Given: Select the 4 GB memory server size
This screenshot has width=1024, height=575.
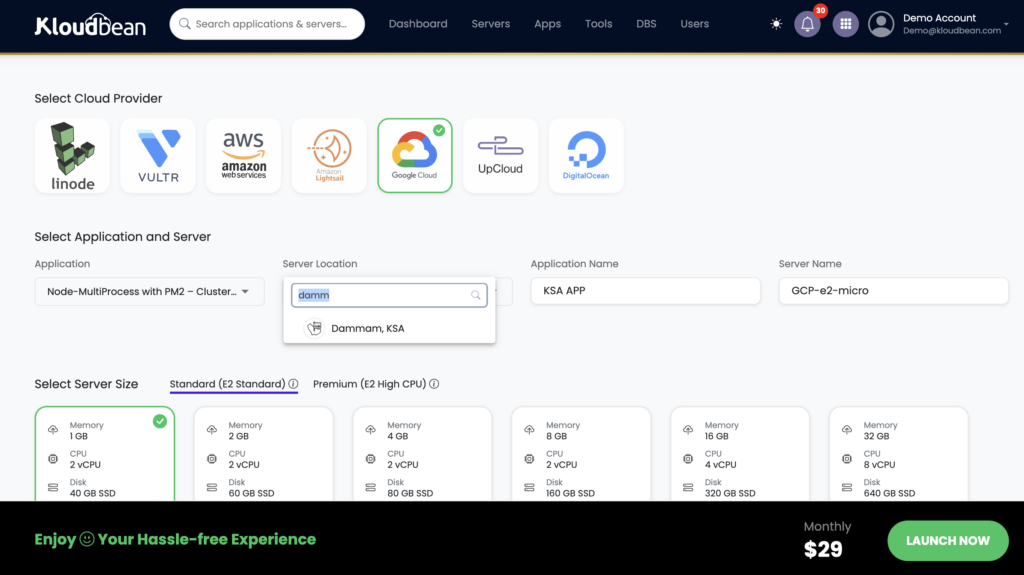Looking at the screenshot, I should 423,454.
